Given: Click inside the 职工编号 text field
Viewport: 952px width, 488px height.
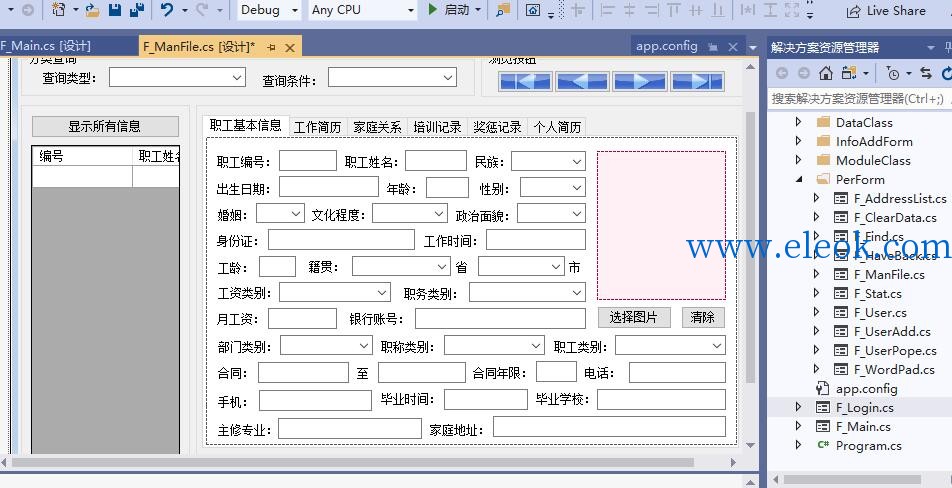Looking at the screenshot, I should coord(308,161).
